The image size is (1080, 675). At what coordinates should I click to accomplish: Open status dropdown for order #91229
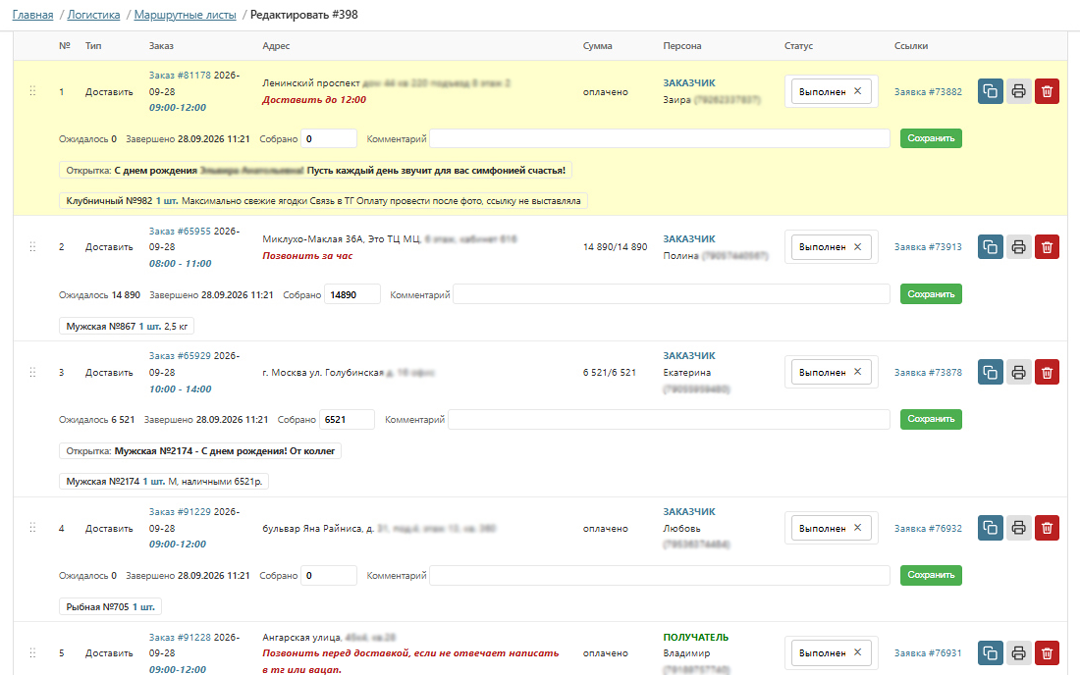click(831, 528)
